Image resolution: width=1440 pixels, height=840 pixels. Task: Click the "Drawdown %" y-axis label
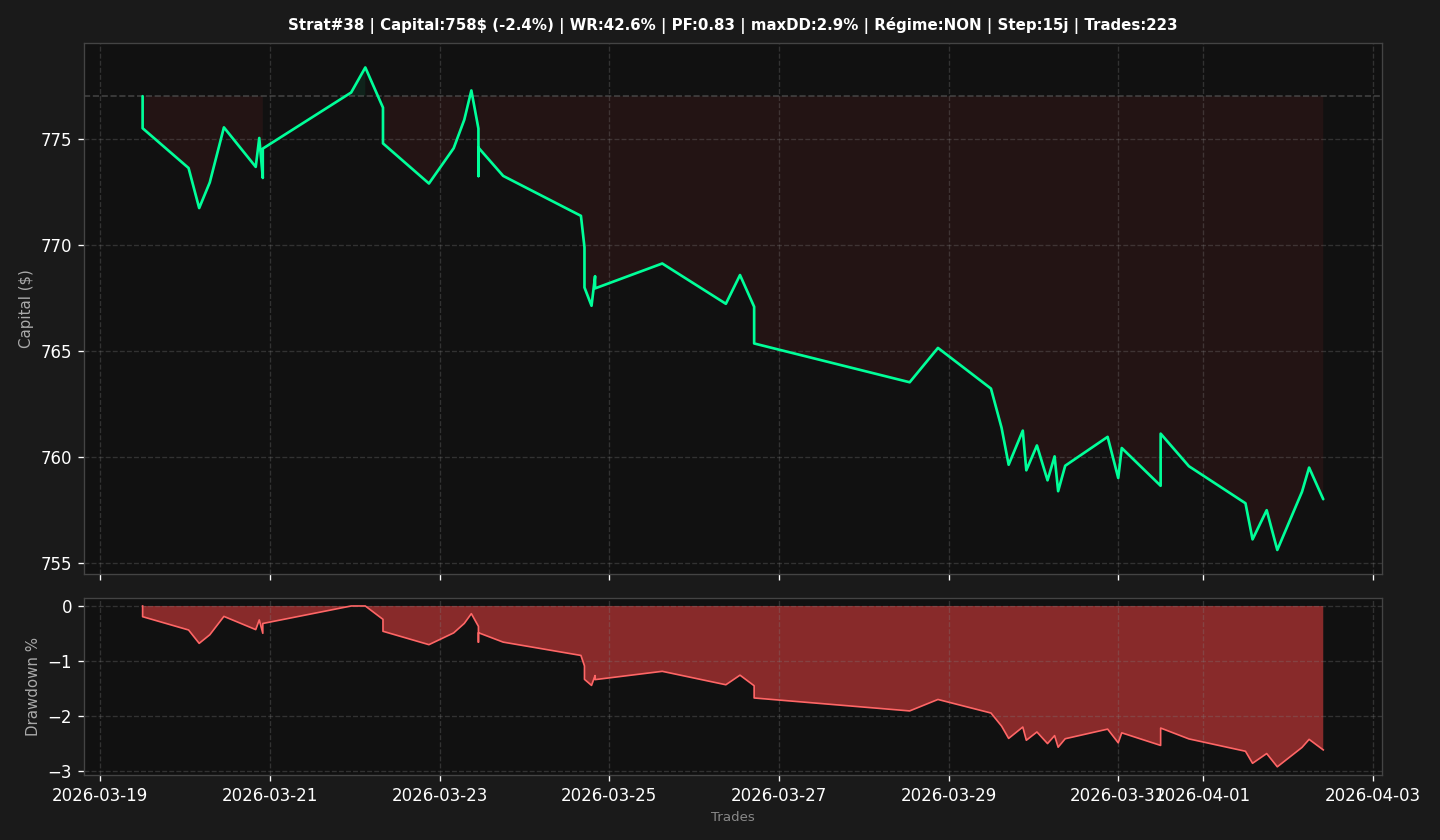pos(32,687)
